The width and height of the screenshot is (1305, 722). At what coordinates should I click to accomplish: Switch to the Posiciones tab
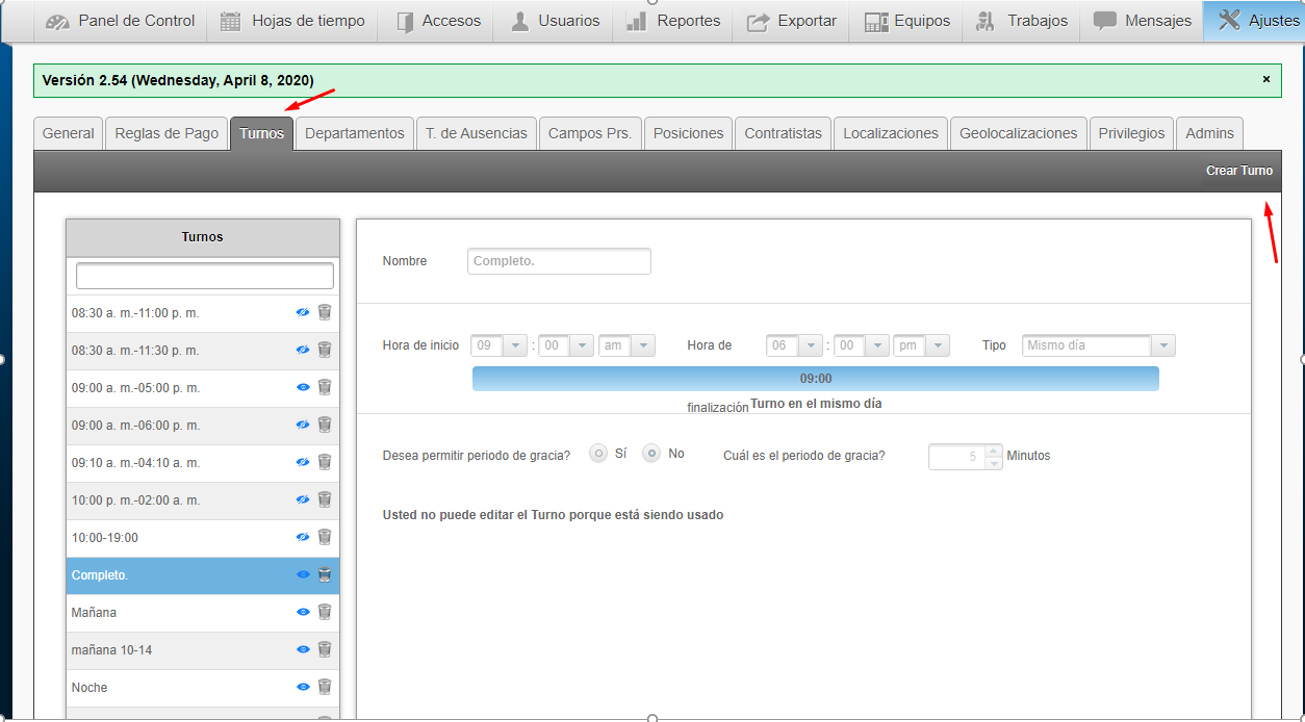coord(688,133)
